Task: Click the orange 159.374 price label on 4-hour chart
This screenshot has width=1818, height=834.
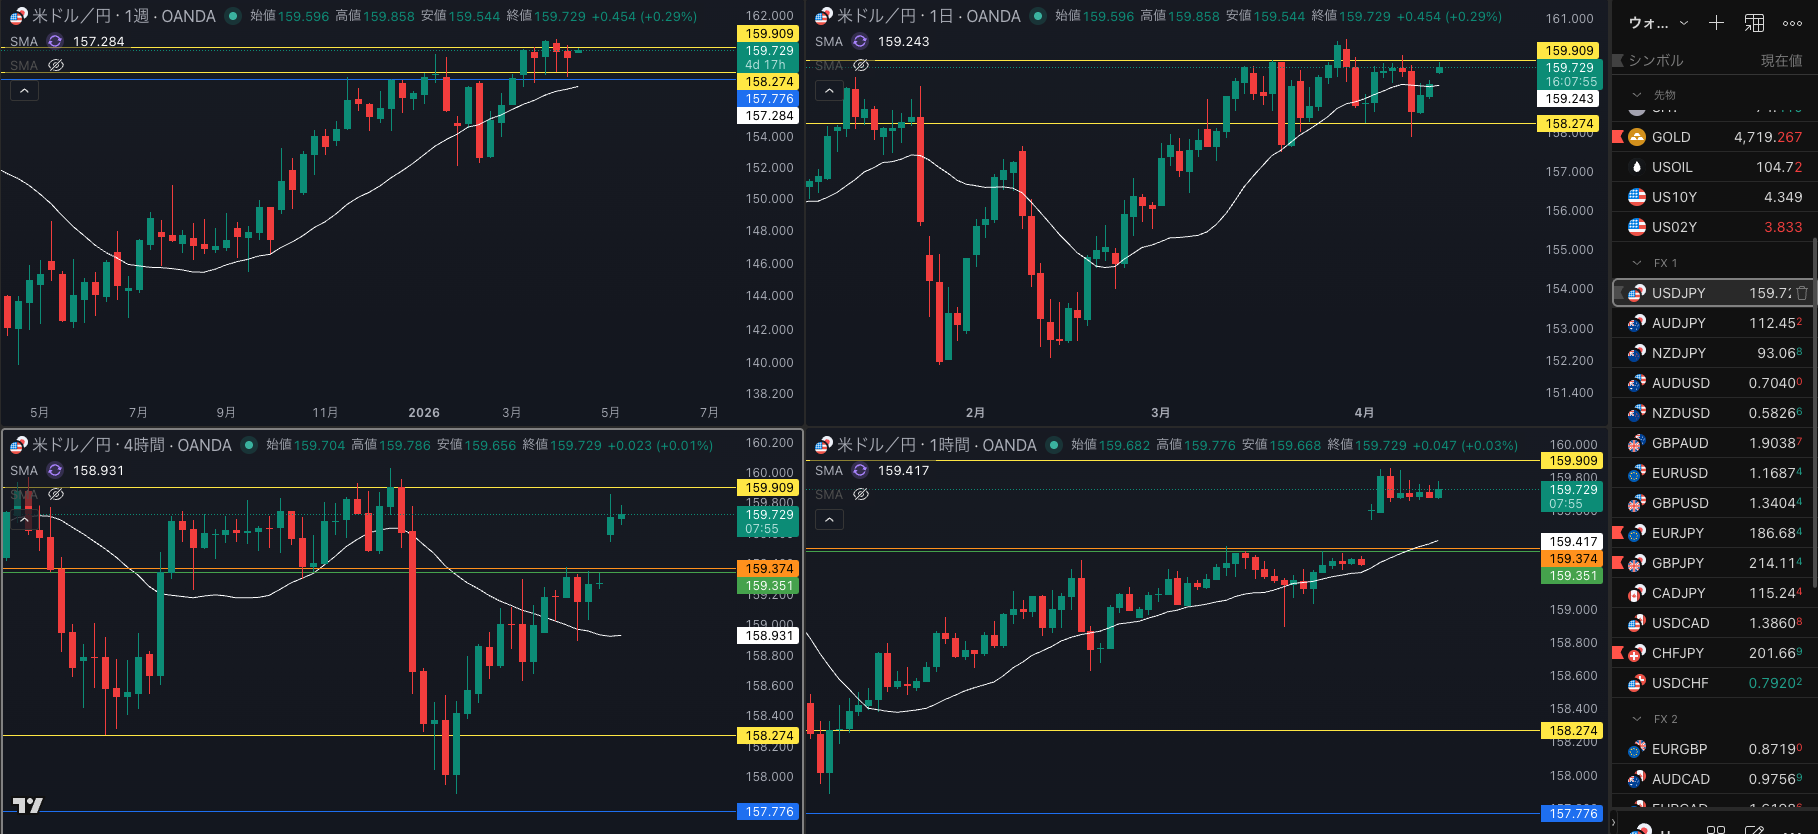Action: coord(768,568)
